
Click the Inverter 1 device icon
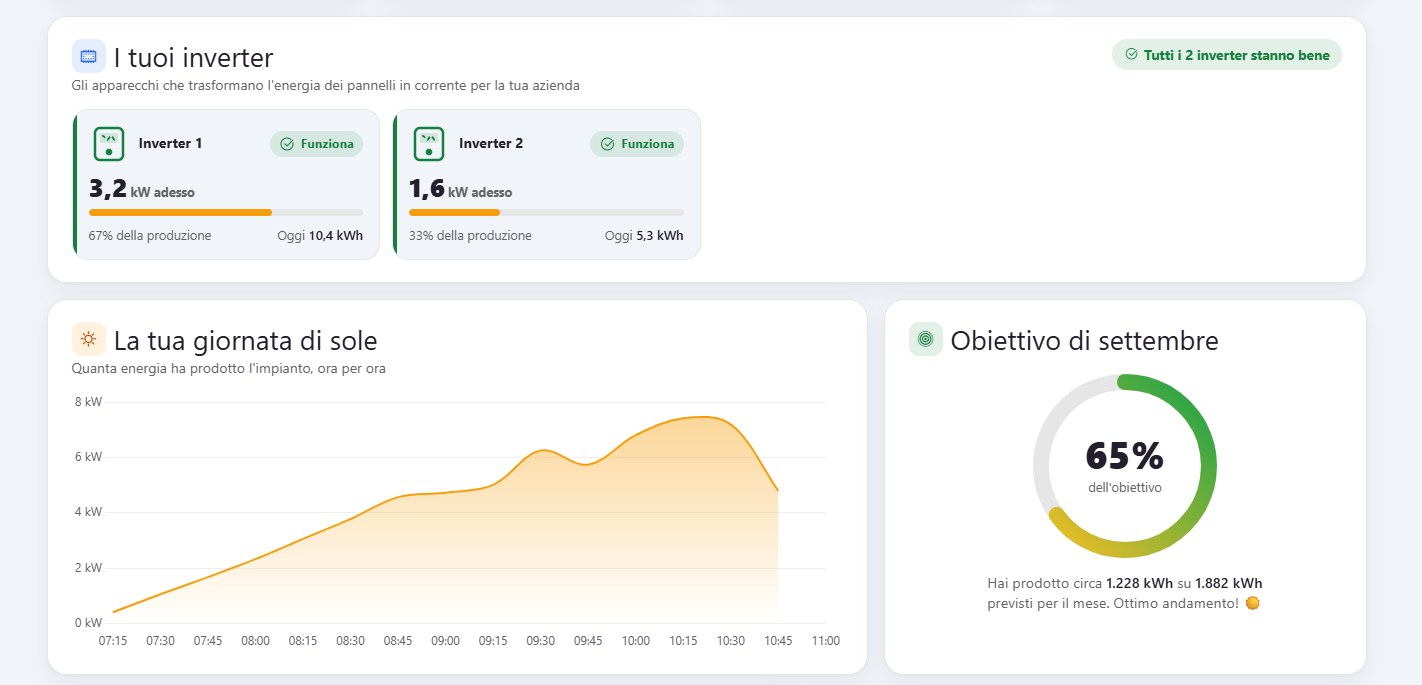109,144
